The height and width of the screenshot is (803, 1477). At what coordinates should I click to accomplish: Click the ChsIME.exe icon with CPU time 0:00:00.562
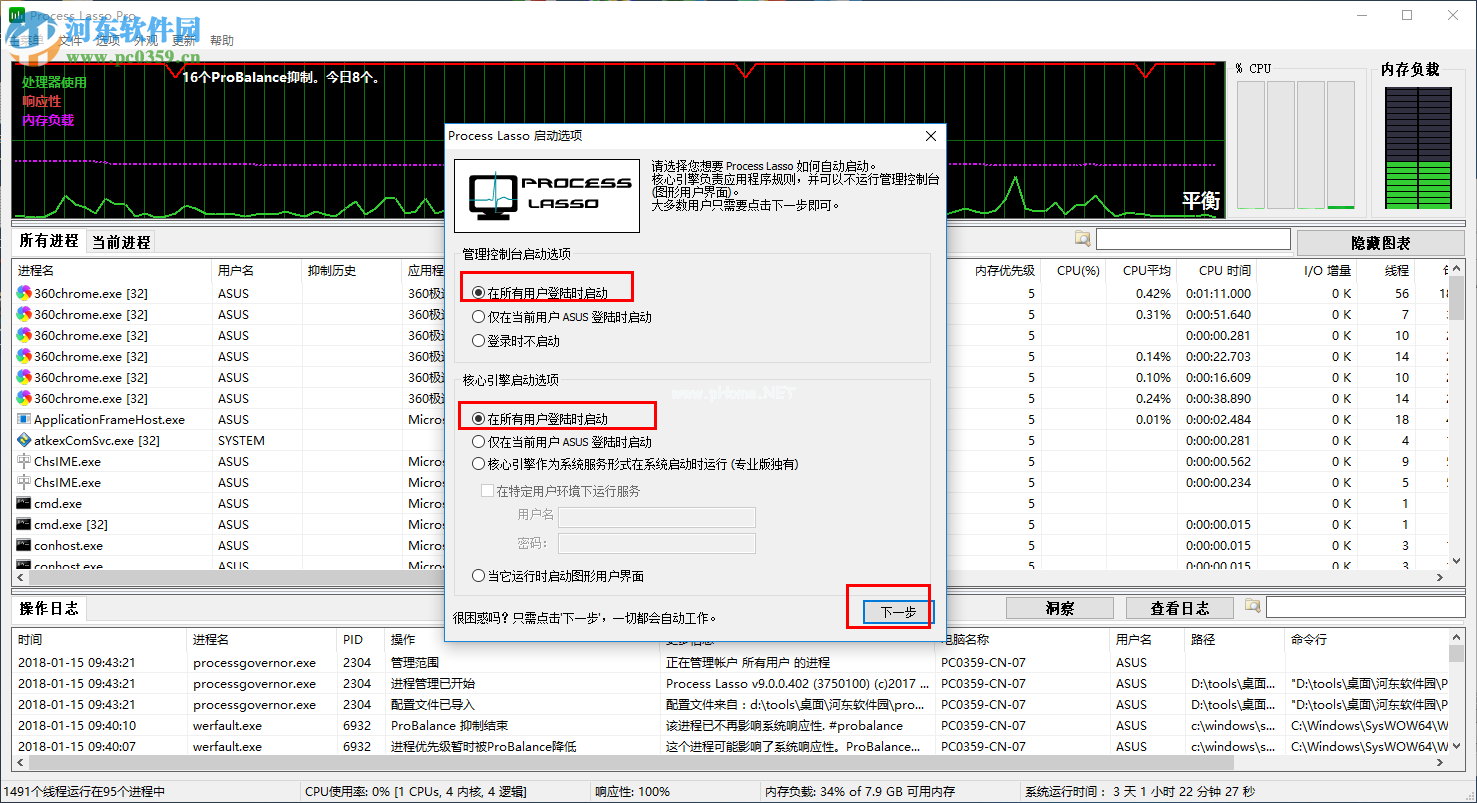pos(24,461)
